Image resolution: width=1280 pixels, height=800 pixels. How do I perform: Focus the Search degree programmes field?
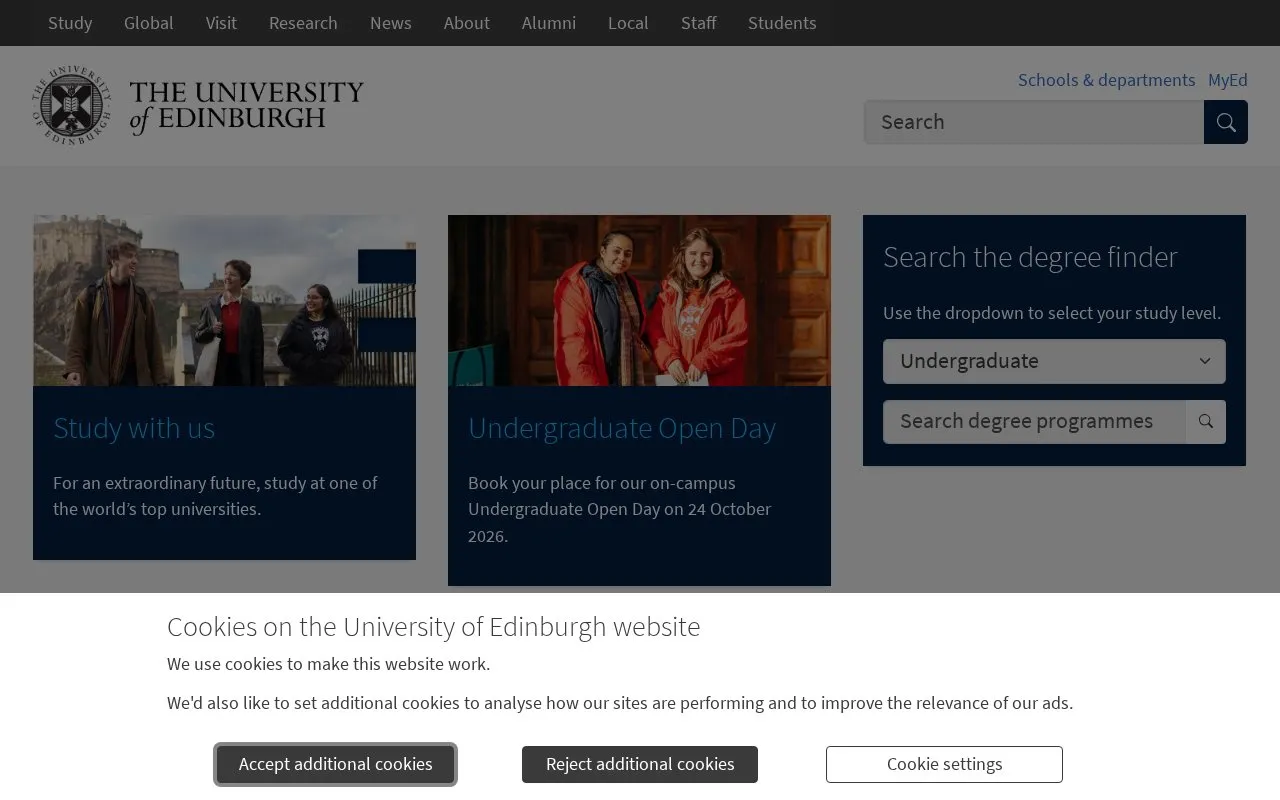pos(1034,422)
